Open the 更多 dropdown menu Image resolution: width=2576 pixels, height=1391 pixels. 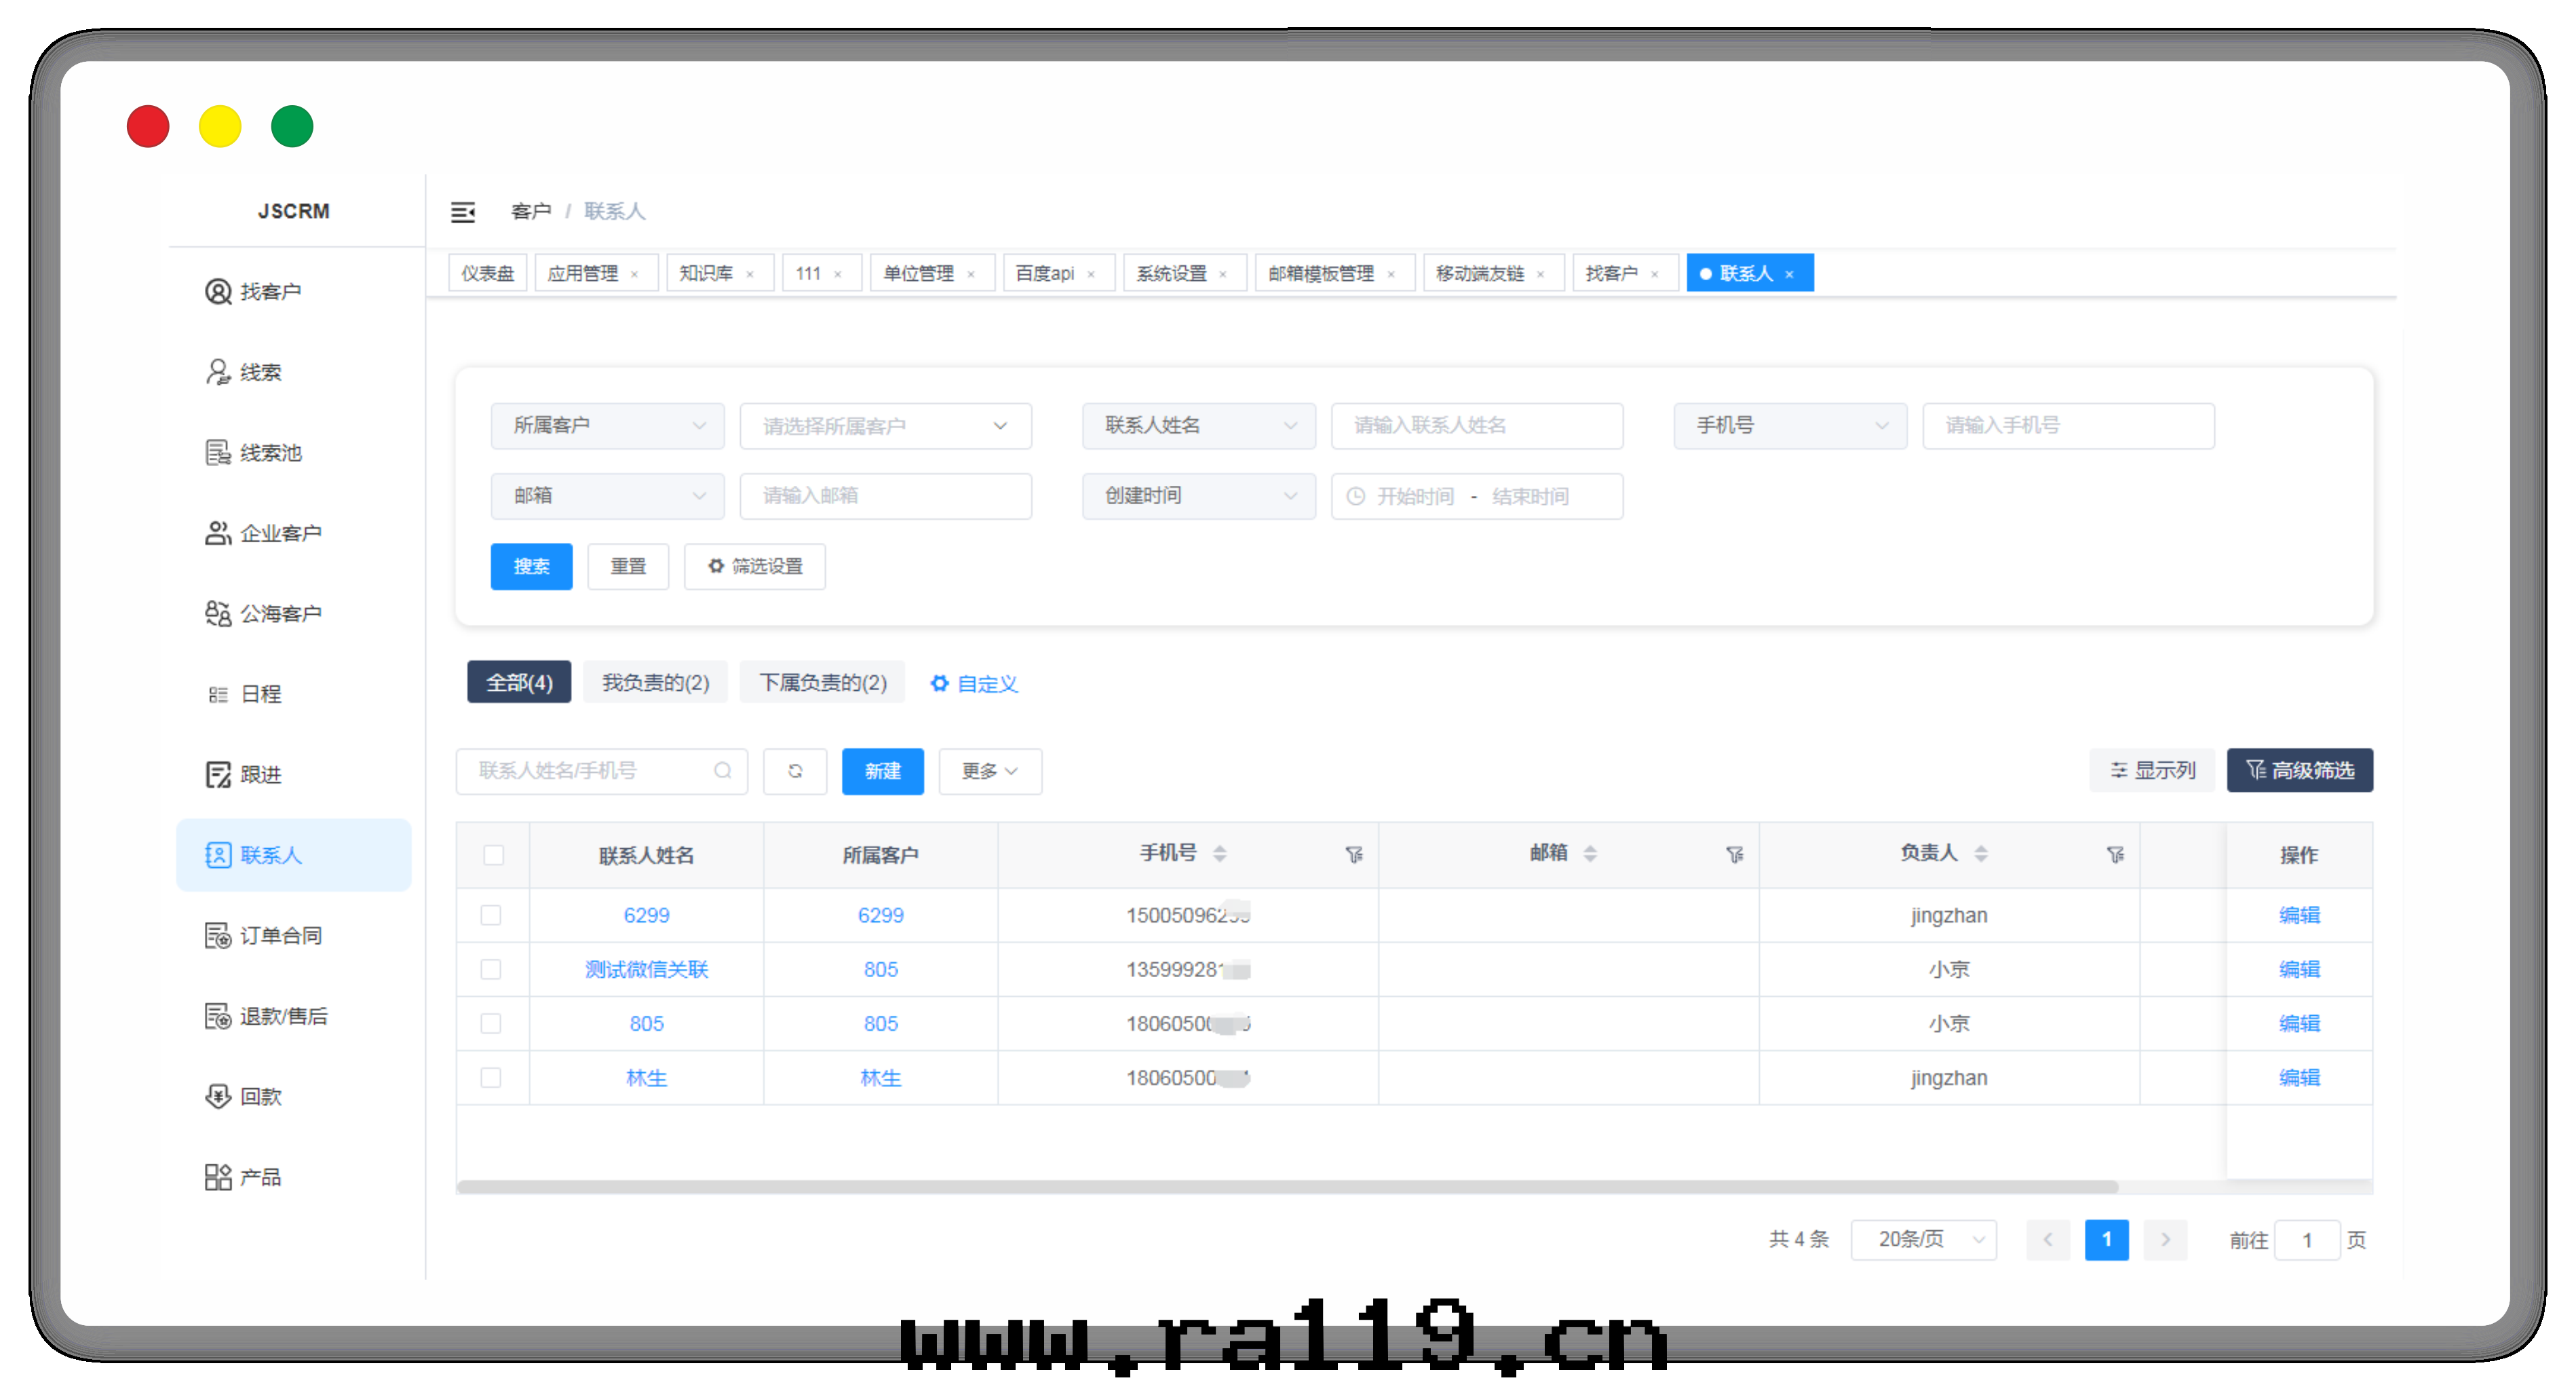[x=989, y=771]
